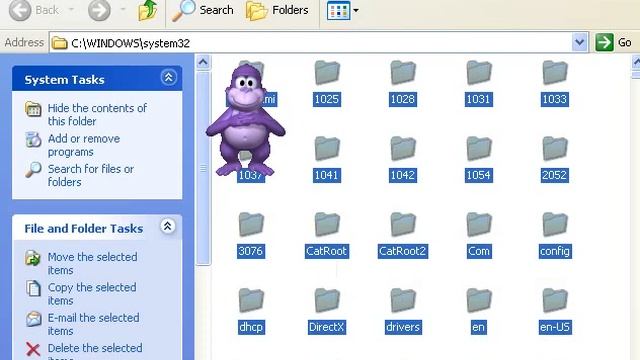Select the 1031 folder

pyautogui.click(x=478, y=83)
